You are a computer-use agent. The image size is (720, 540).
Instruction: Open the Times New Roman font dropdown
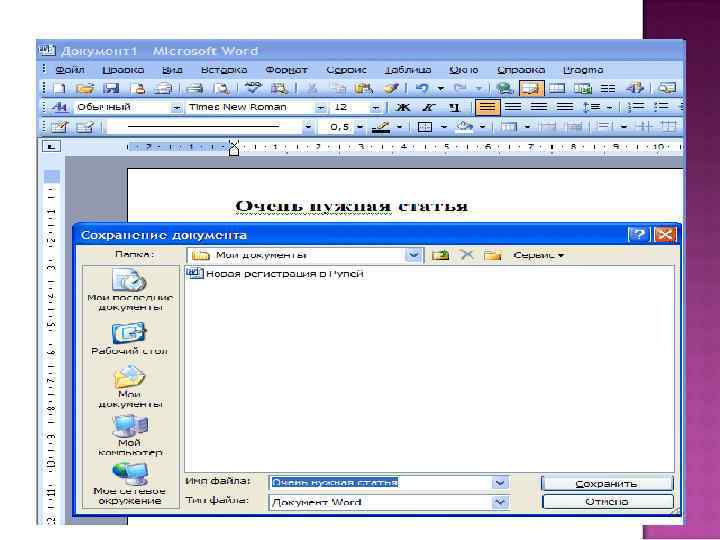[x=321, y=108]
